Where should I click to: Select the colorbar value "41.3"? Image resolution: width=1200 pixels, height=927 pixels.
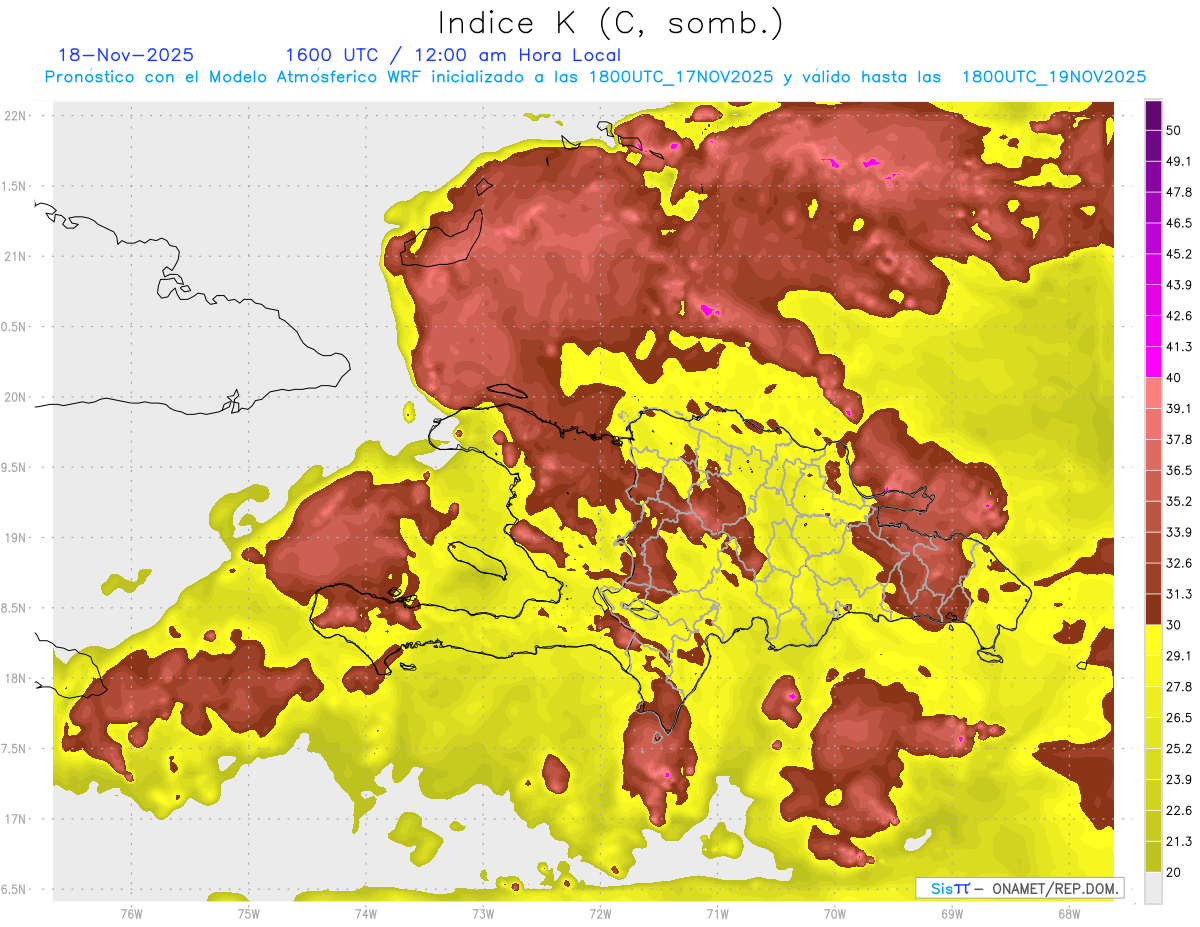pos(1179,347)
